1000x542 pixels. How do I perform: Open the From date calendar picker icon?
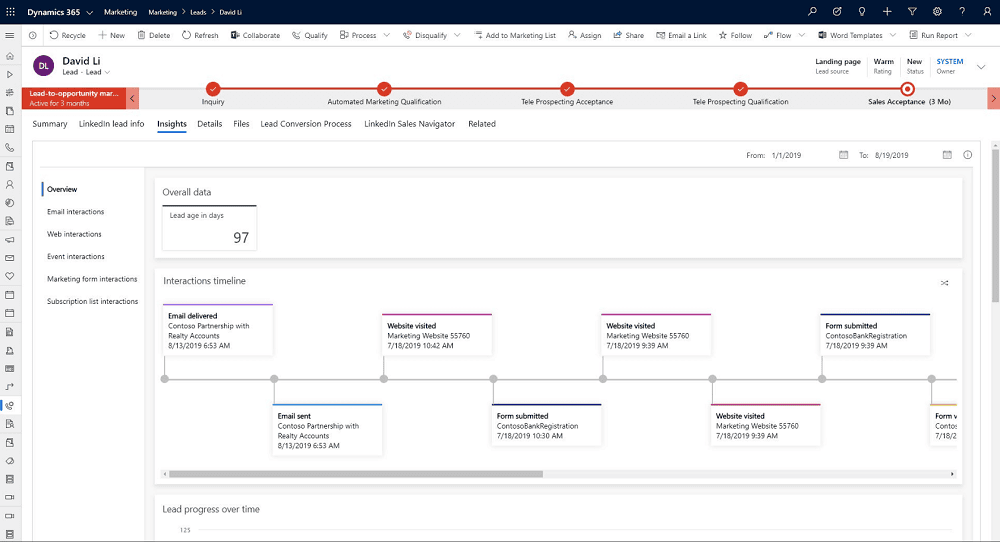click(x=843, y=155)
